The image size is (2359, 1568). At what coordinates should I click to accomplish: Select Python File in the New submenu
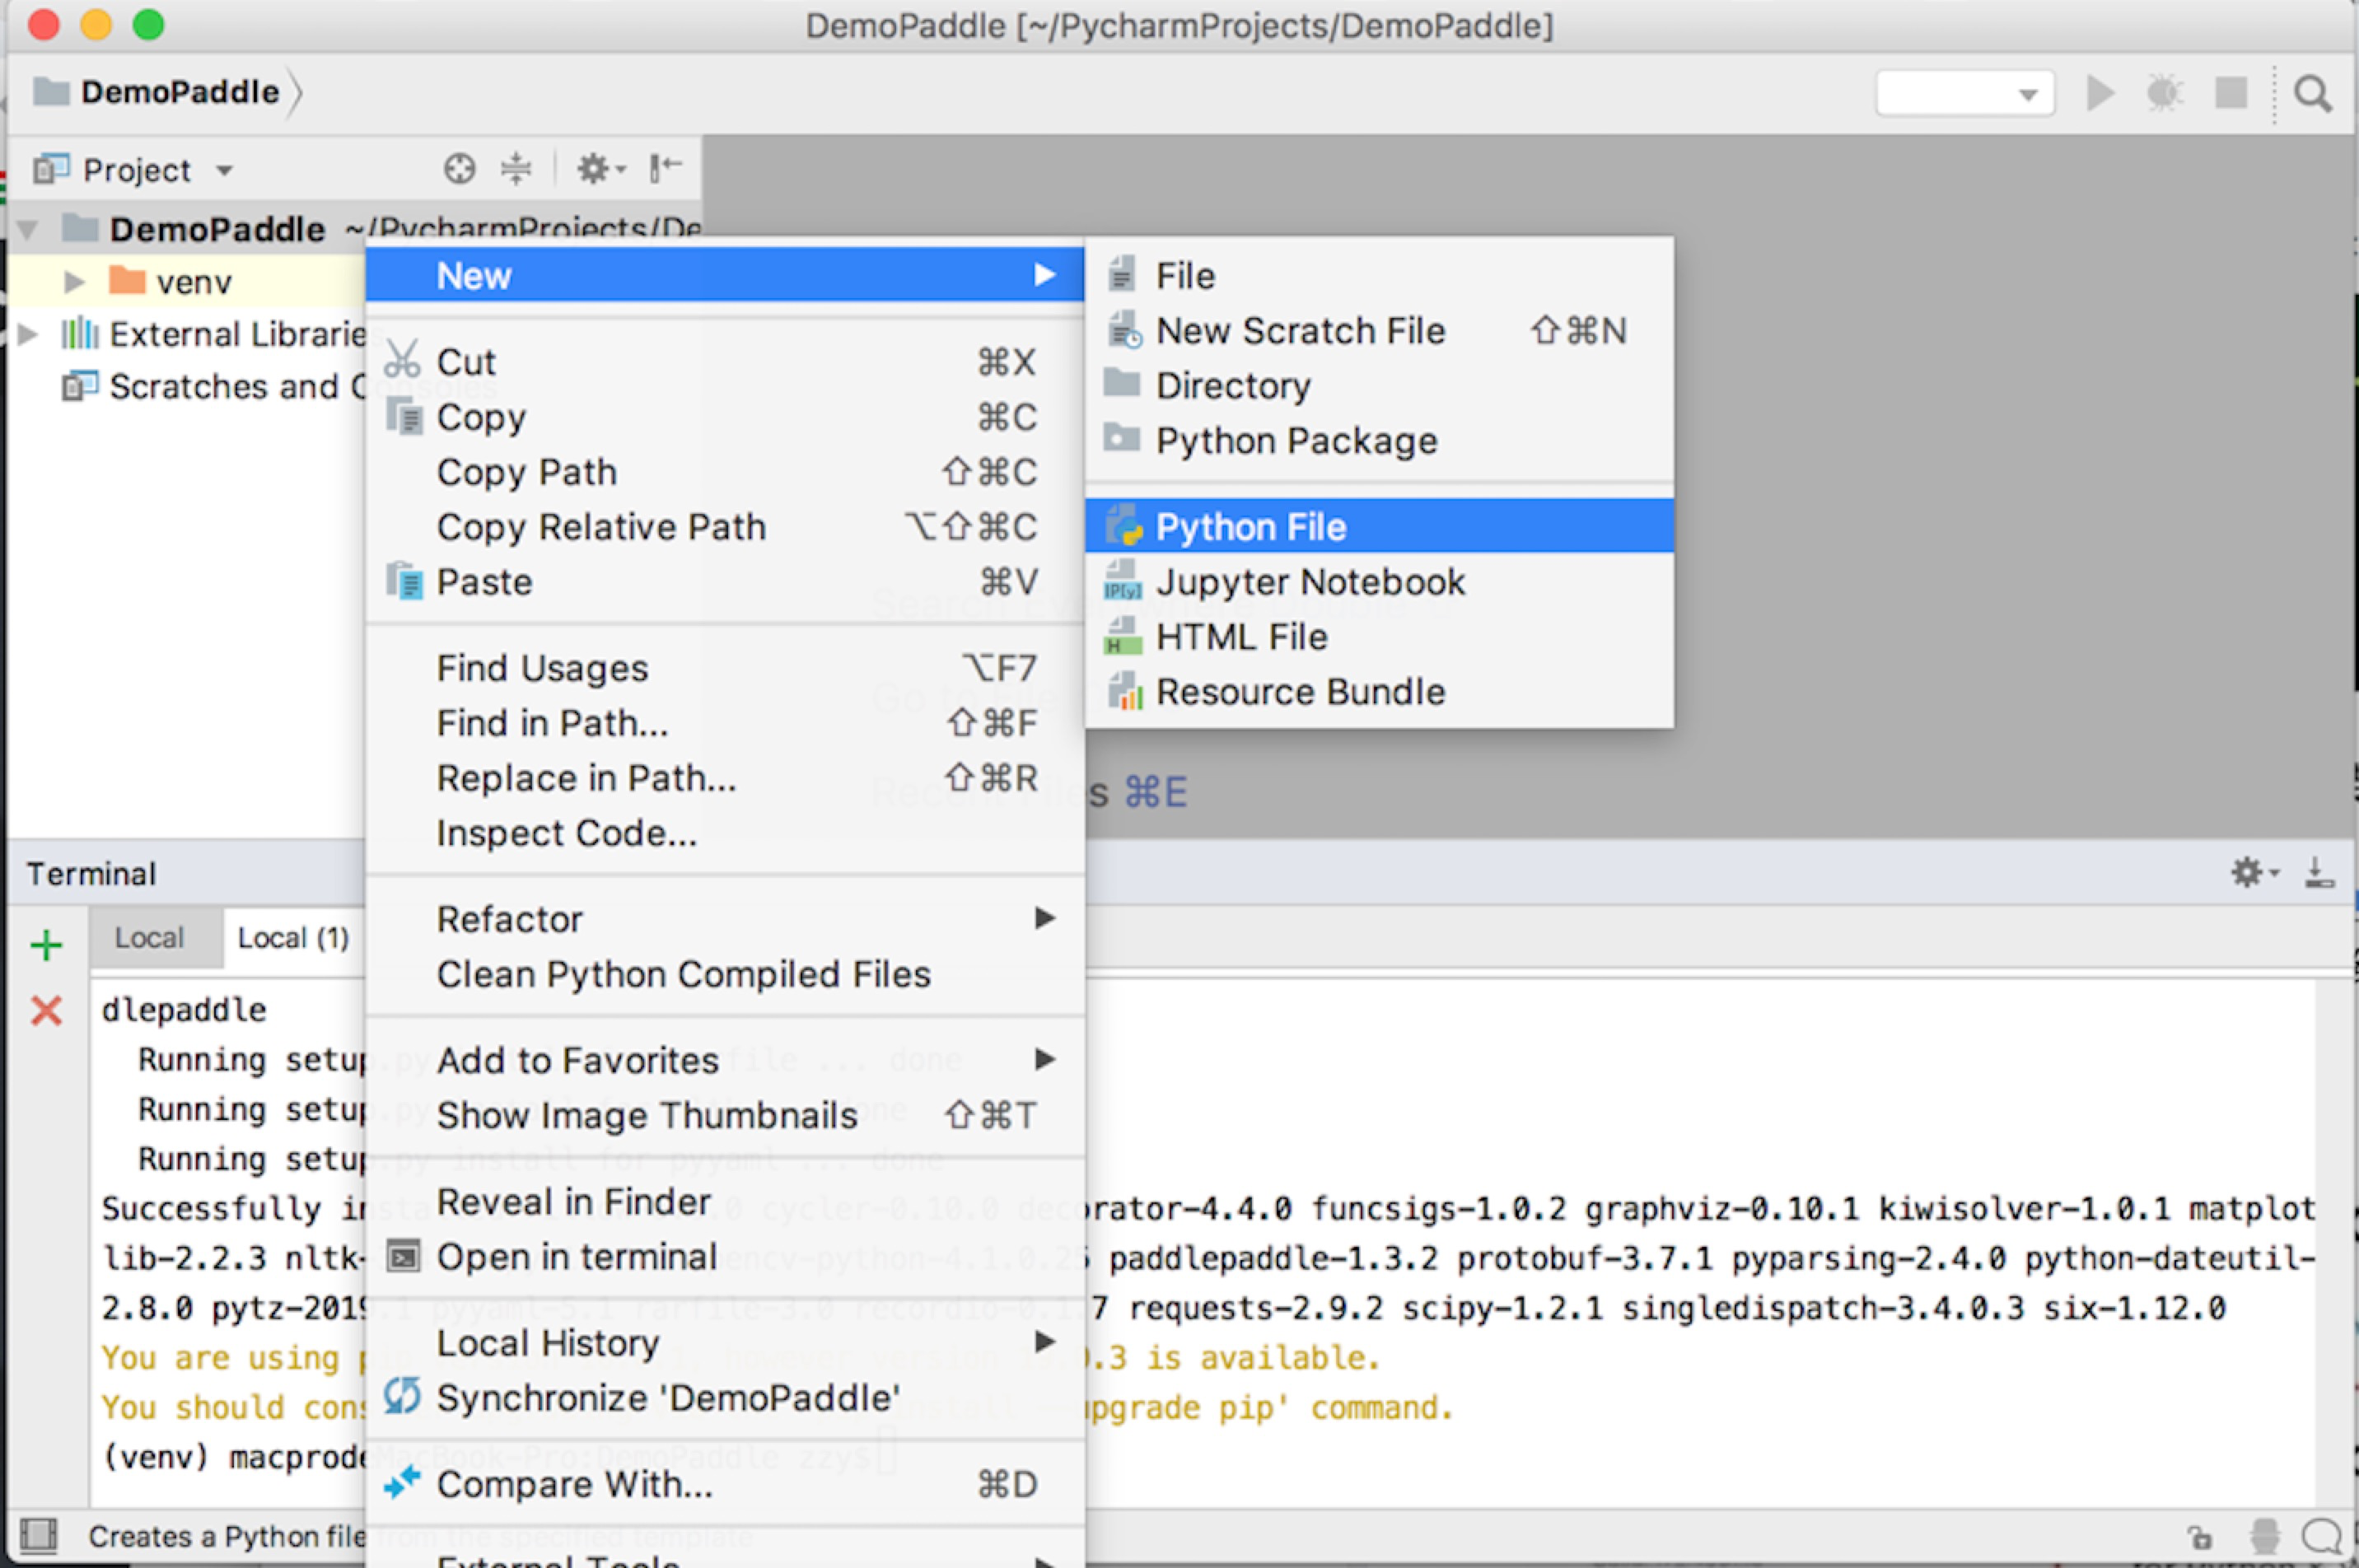pos(1378,526)
